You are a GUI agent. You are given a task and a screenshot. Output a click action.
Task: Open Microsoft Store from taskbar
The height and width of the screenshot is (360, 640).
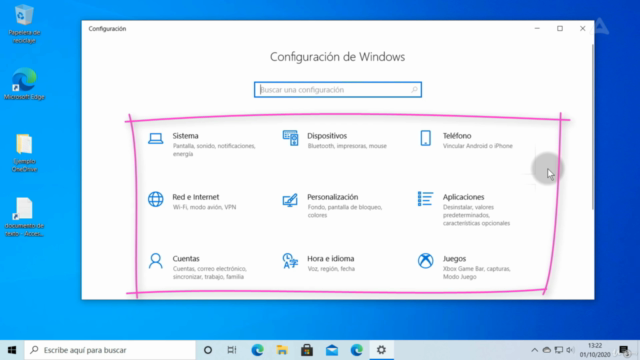coord(307,350)
